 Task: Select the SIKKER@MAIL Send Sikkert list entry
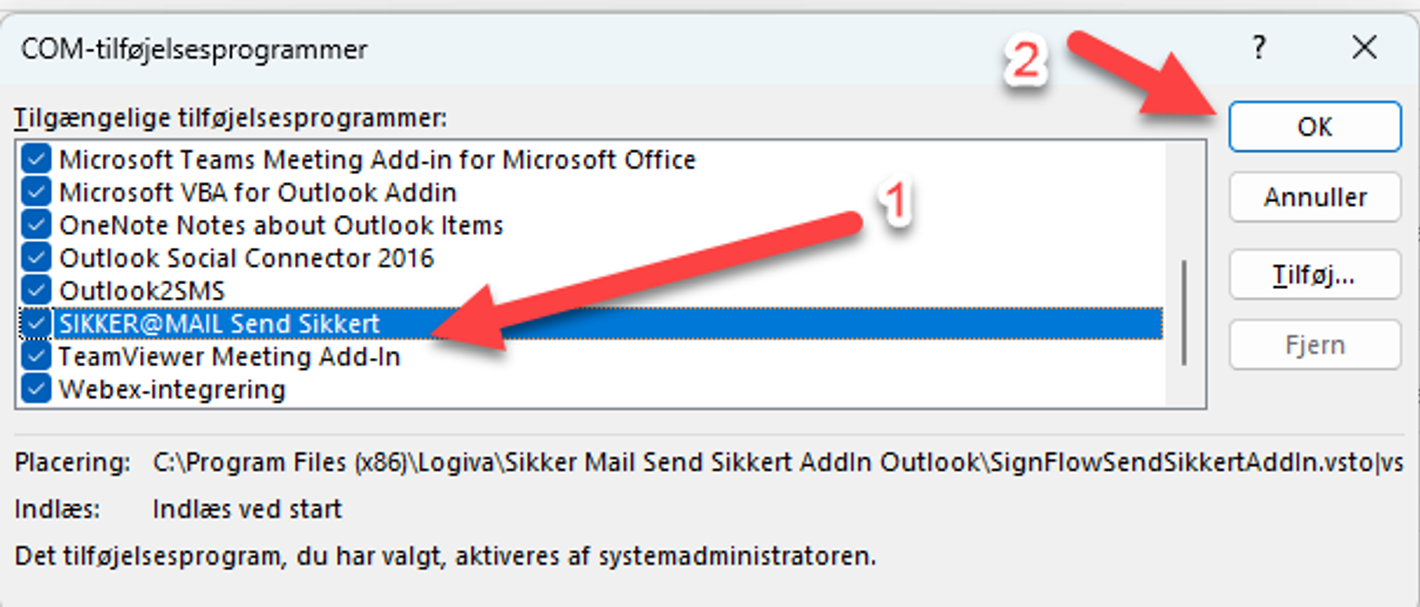coord(590,324)
